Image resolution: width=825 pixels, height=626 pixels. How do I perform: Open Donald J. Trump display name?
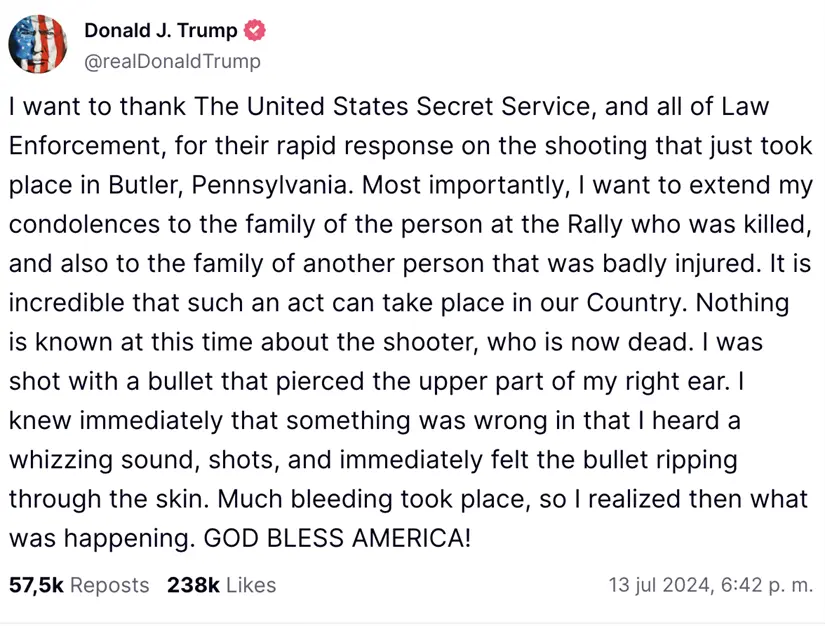point(161,30)
